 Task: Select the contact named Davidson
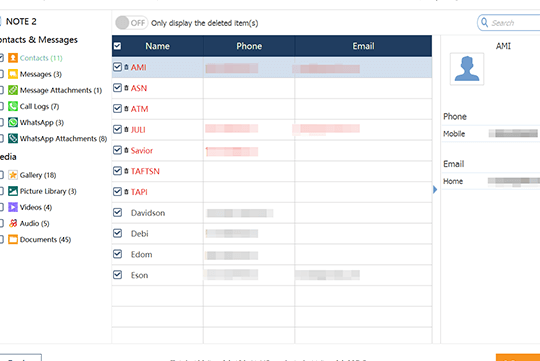[x=148, y=213]
